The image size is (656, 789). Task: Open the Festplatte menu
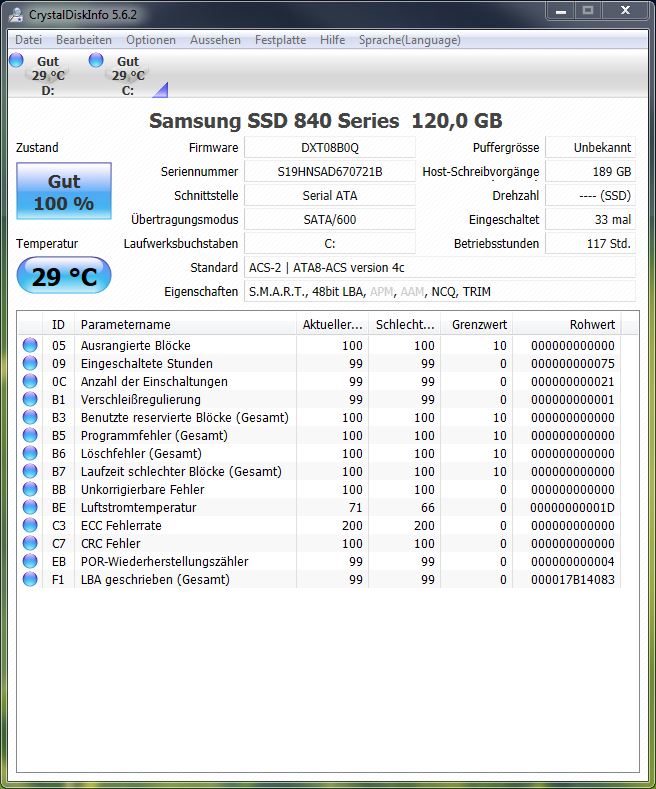tap(280, 40)
